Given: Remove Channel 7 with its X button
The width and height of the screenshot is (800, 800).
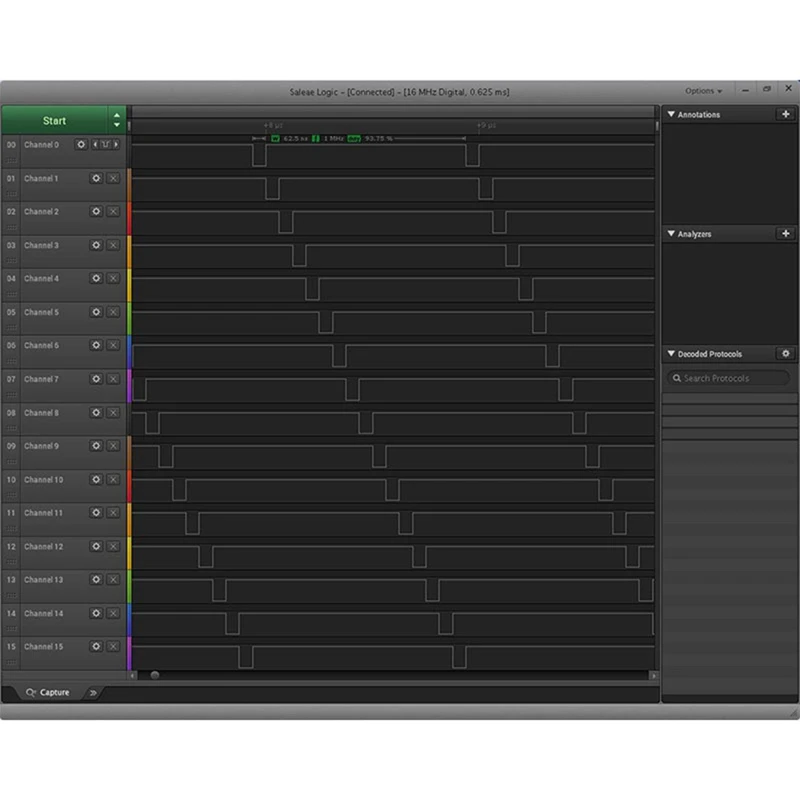Looking at the screenshot, I should point(113,379).
